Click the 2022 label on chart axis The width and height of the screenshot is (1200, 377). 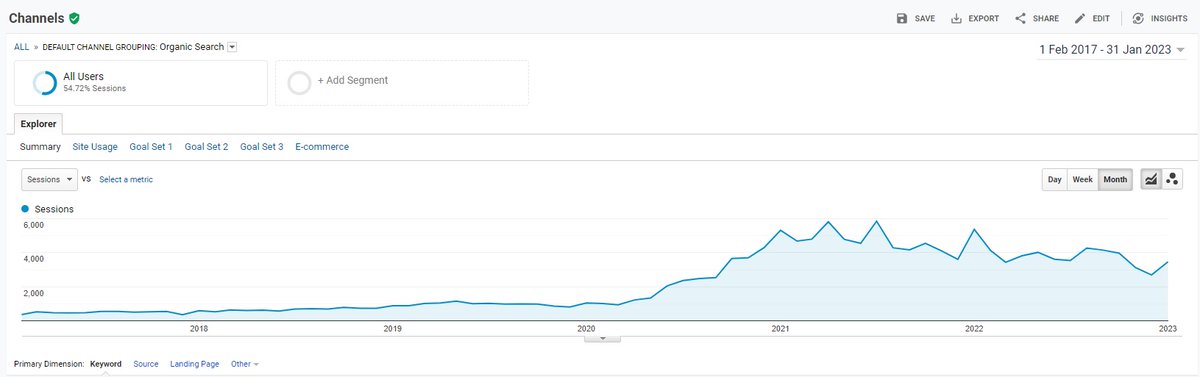pos(974,328)
